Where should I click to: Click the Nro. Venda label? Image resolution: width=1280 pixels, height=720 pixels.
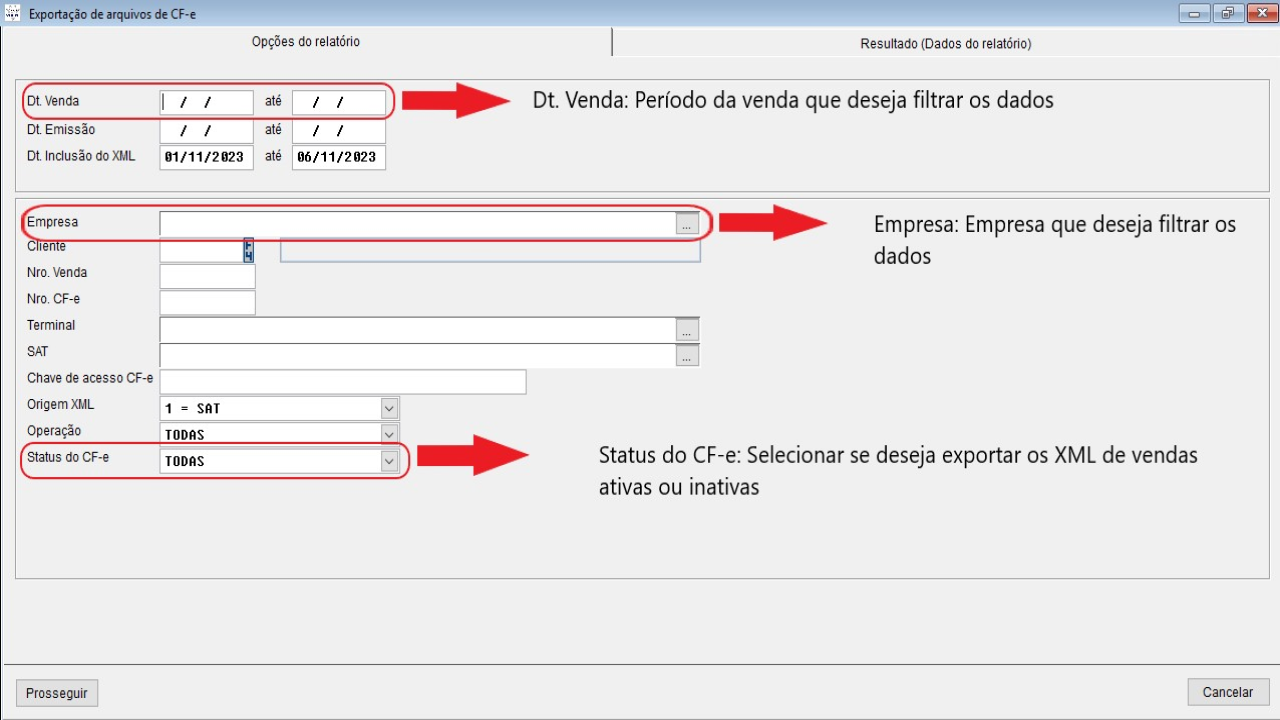tap(57, 272)
